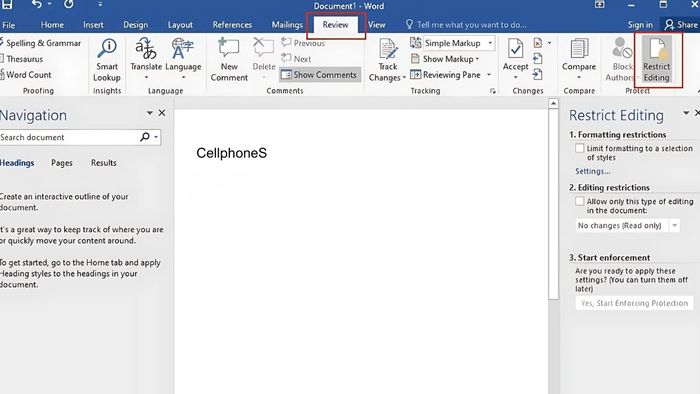Click the Redo repeat icon
The image size is (700, 394).
(x=68, y=4)
